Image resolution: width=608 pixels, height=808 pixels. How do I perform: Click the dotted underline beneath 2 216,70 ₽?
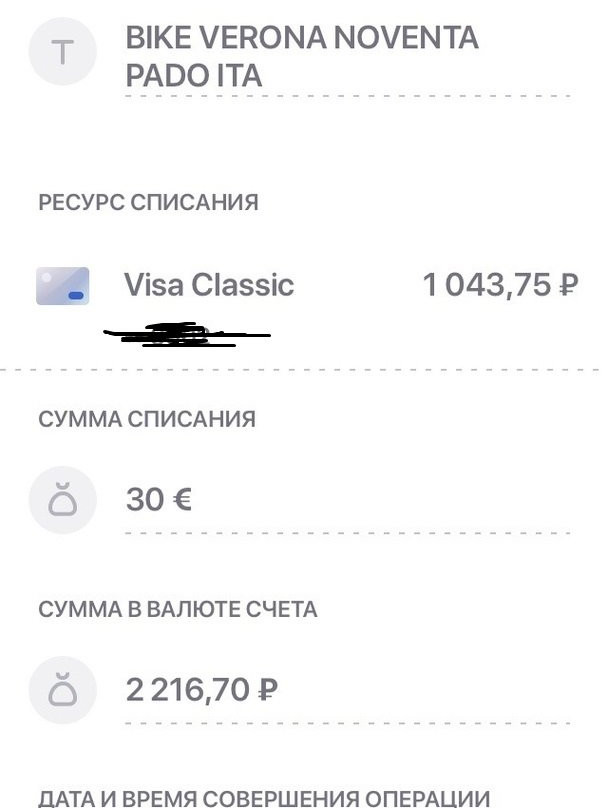click(346, 723)
